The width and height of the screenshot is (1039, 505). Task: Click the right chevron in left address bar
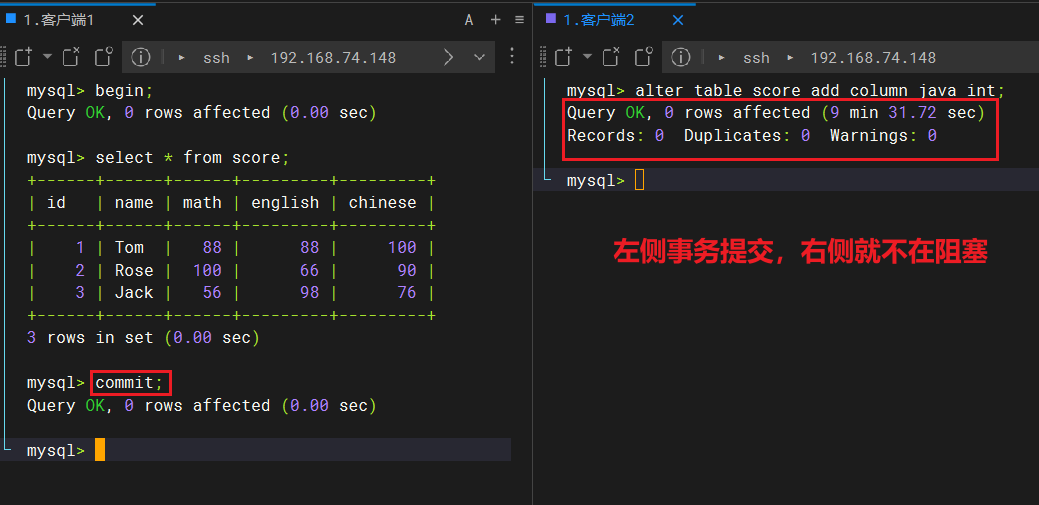tap(449, 58)
